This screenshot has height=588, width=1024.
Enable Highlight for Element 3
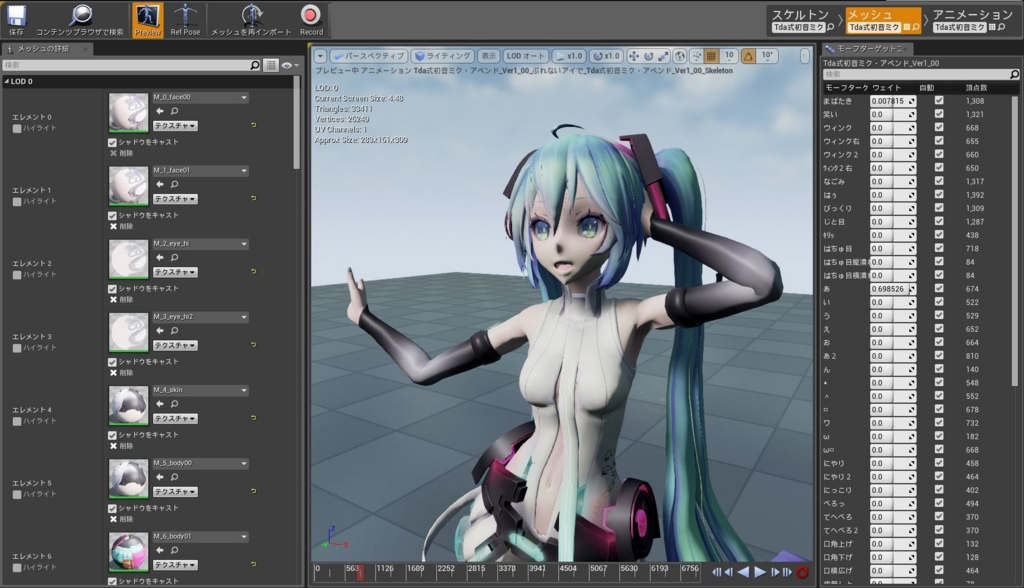pos(17,348)
